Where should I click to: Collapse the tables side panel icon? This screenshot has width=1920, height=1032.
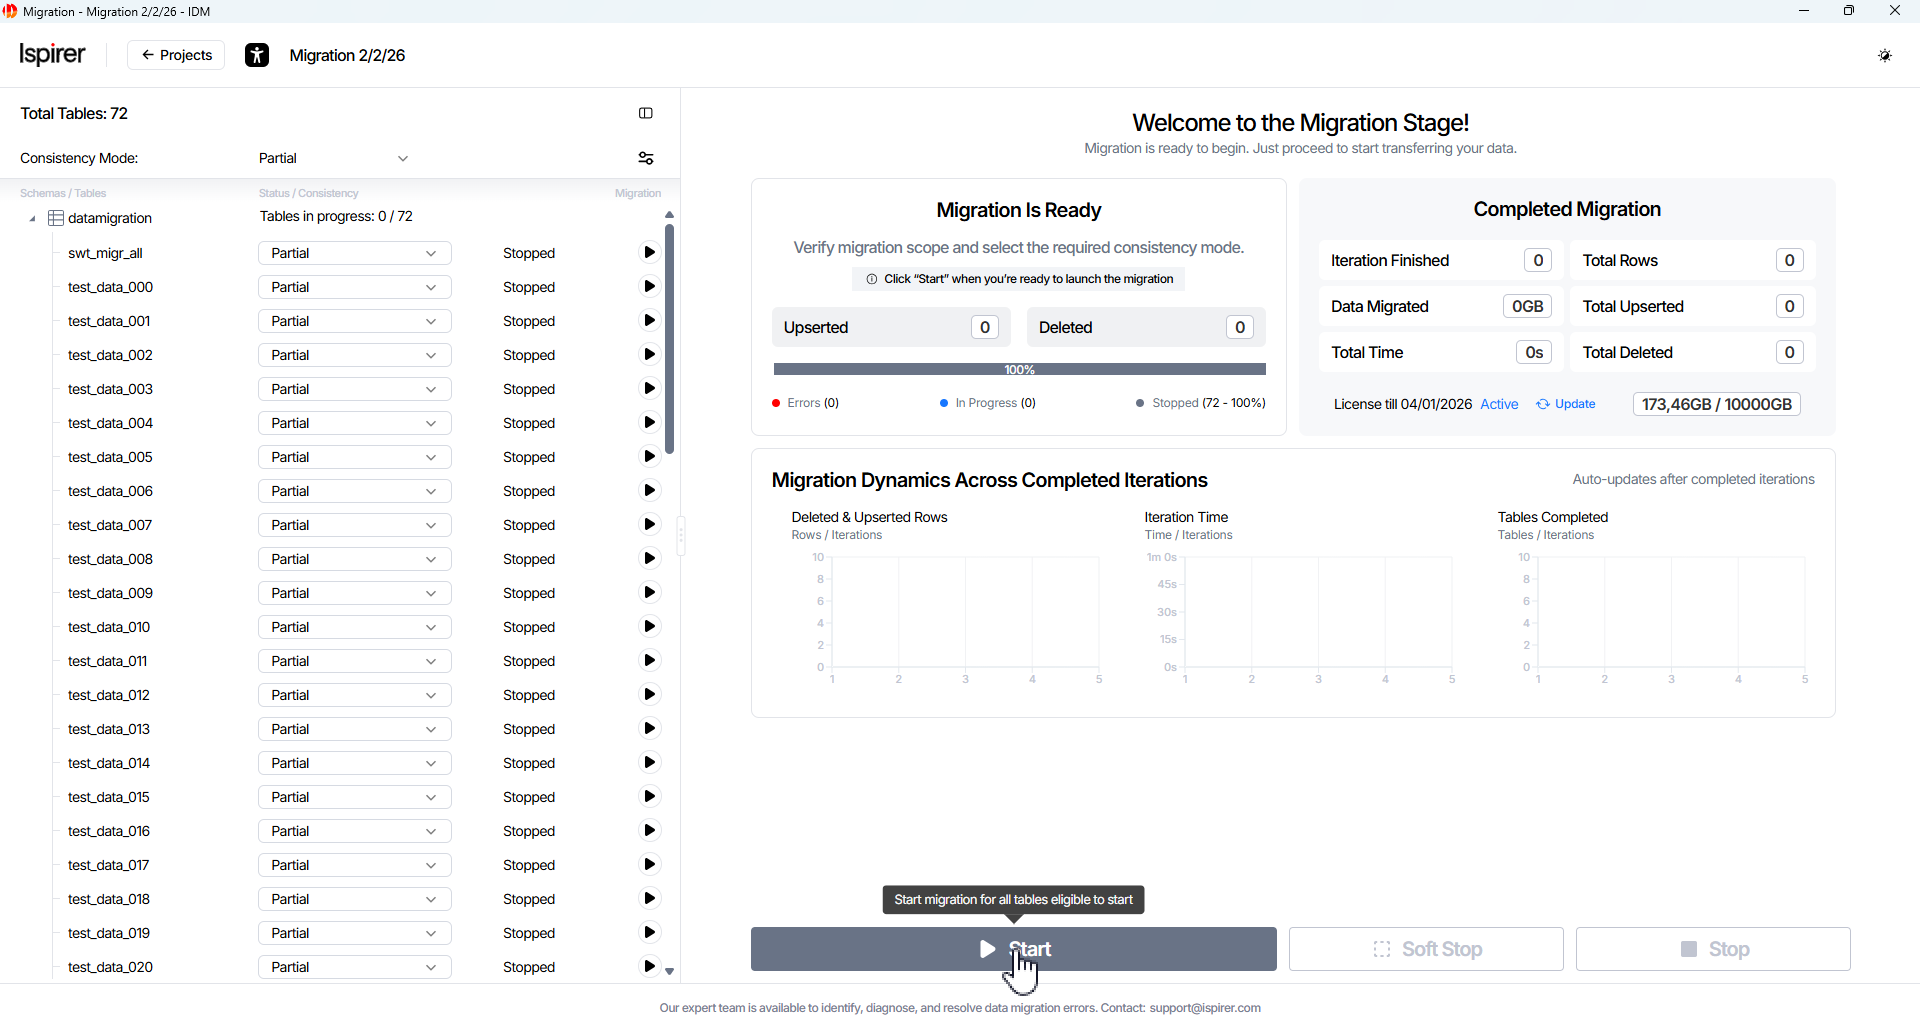646,114
